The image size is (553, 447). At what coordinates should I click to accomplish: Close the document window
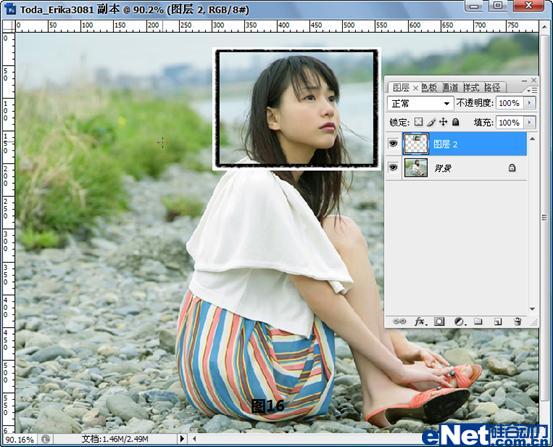529,6
